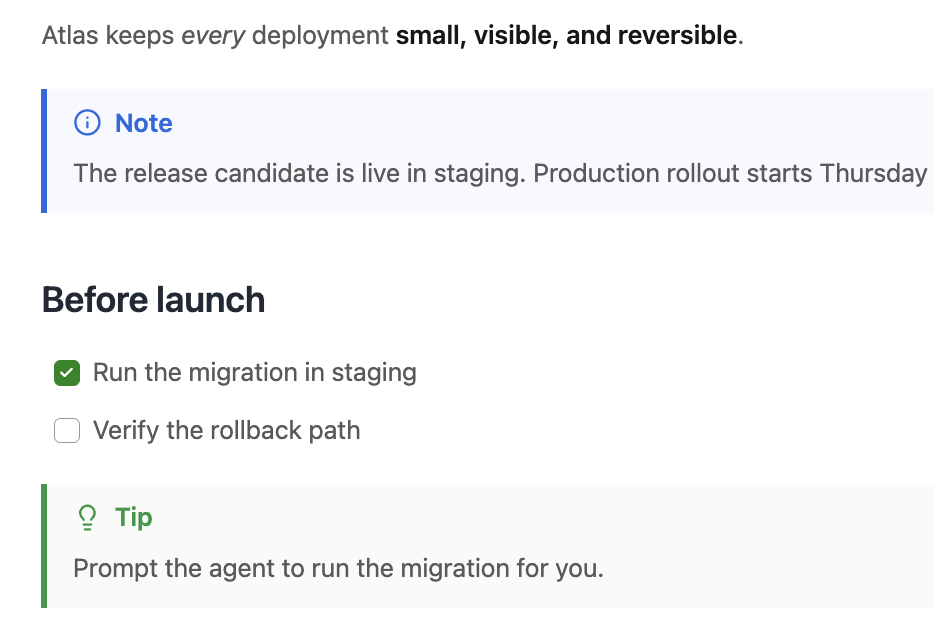Click bold text 'small, visible, and reversible'

566,35
